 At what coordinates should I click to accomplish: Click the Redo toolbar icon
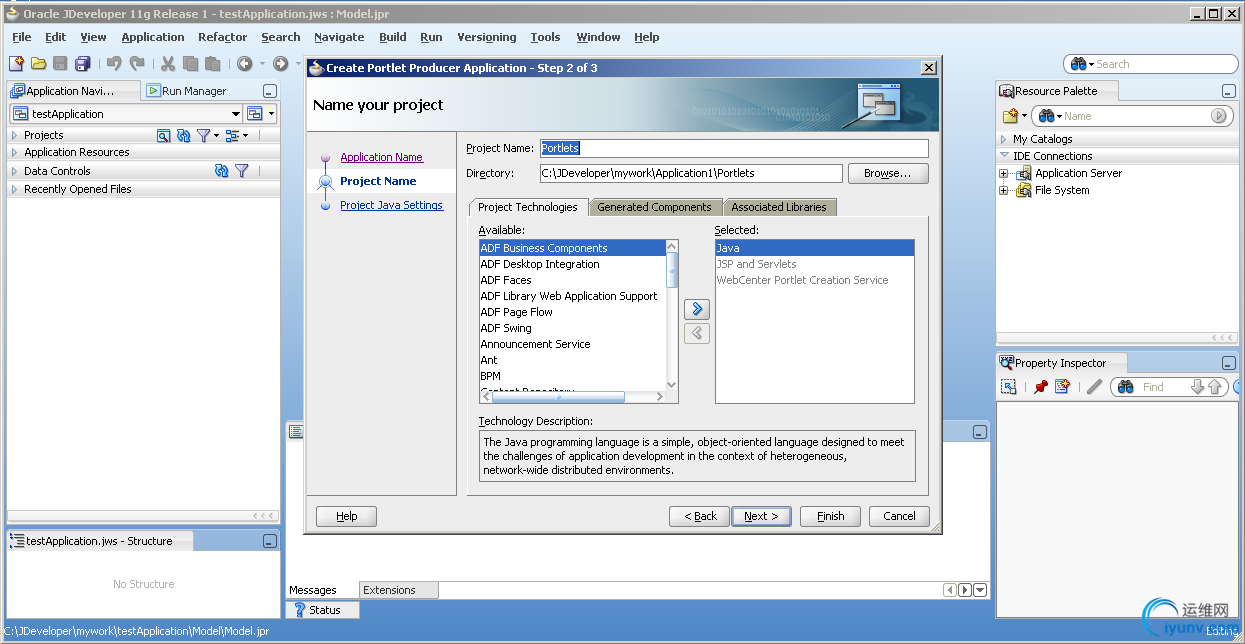pos(136,64)
